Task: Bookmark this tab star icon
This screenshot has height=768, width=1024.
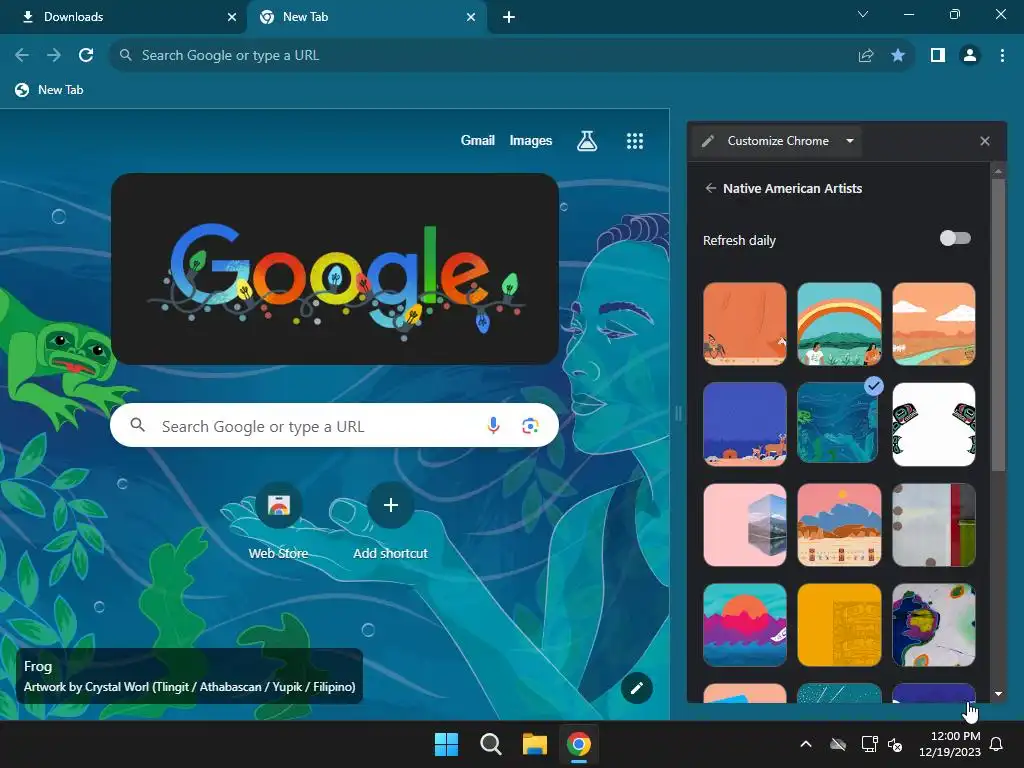Action: 898,56
